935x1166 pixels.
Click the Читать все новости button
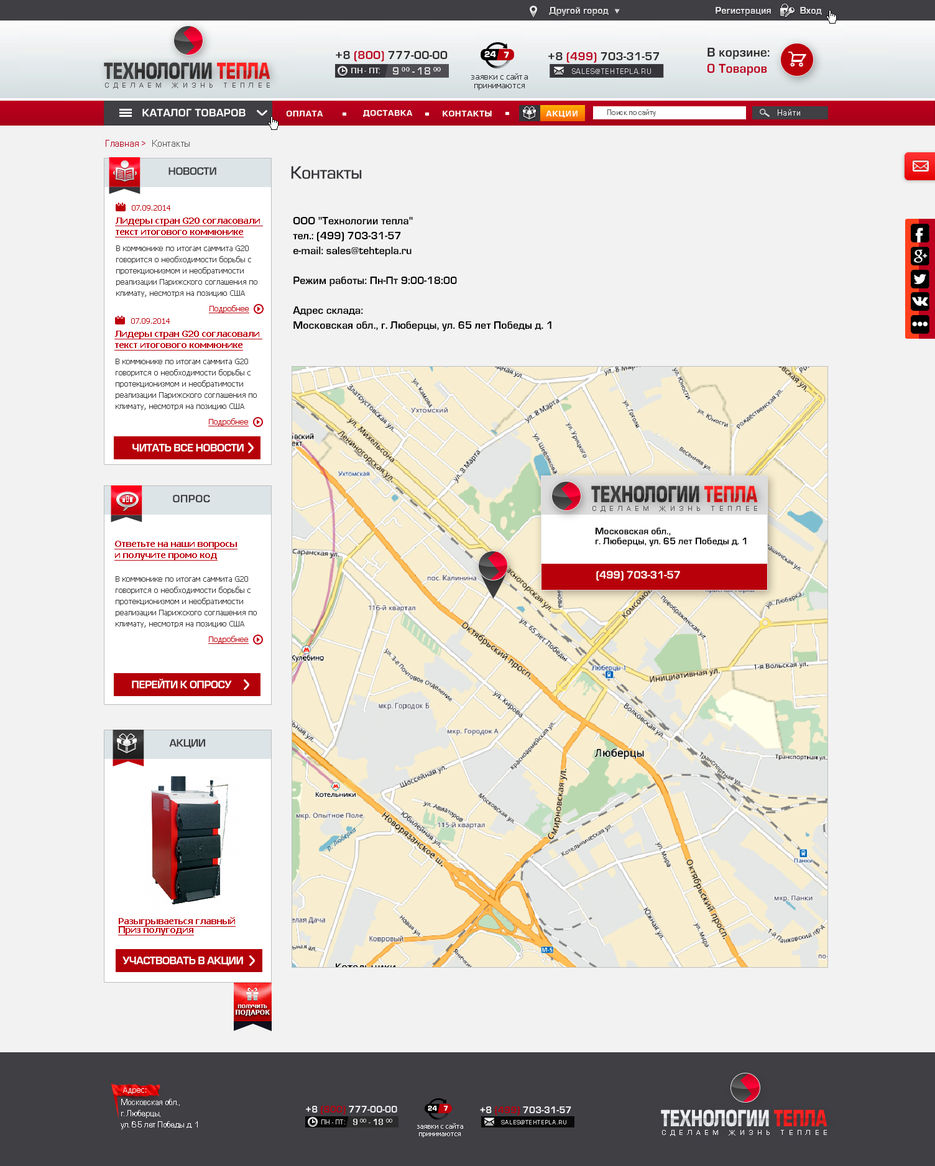coord(187,448)
